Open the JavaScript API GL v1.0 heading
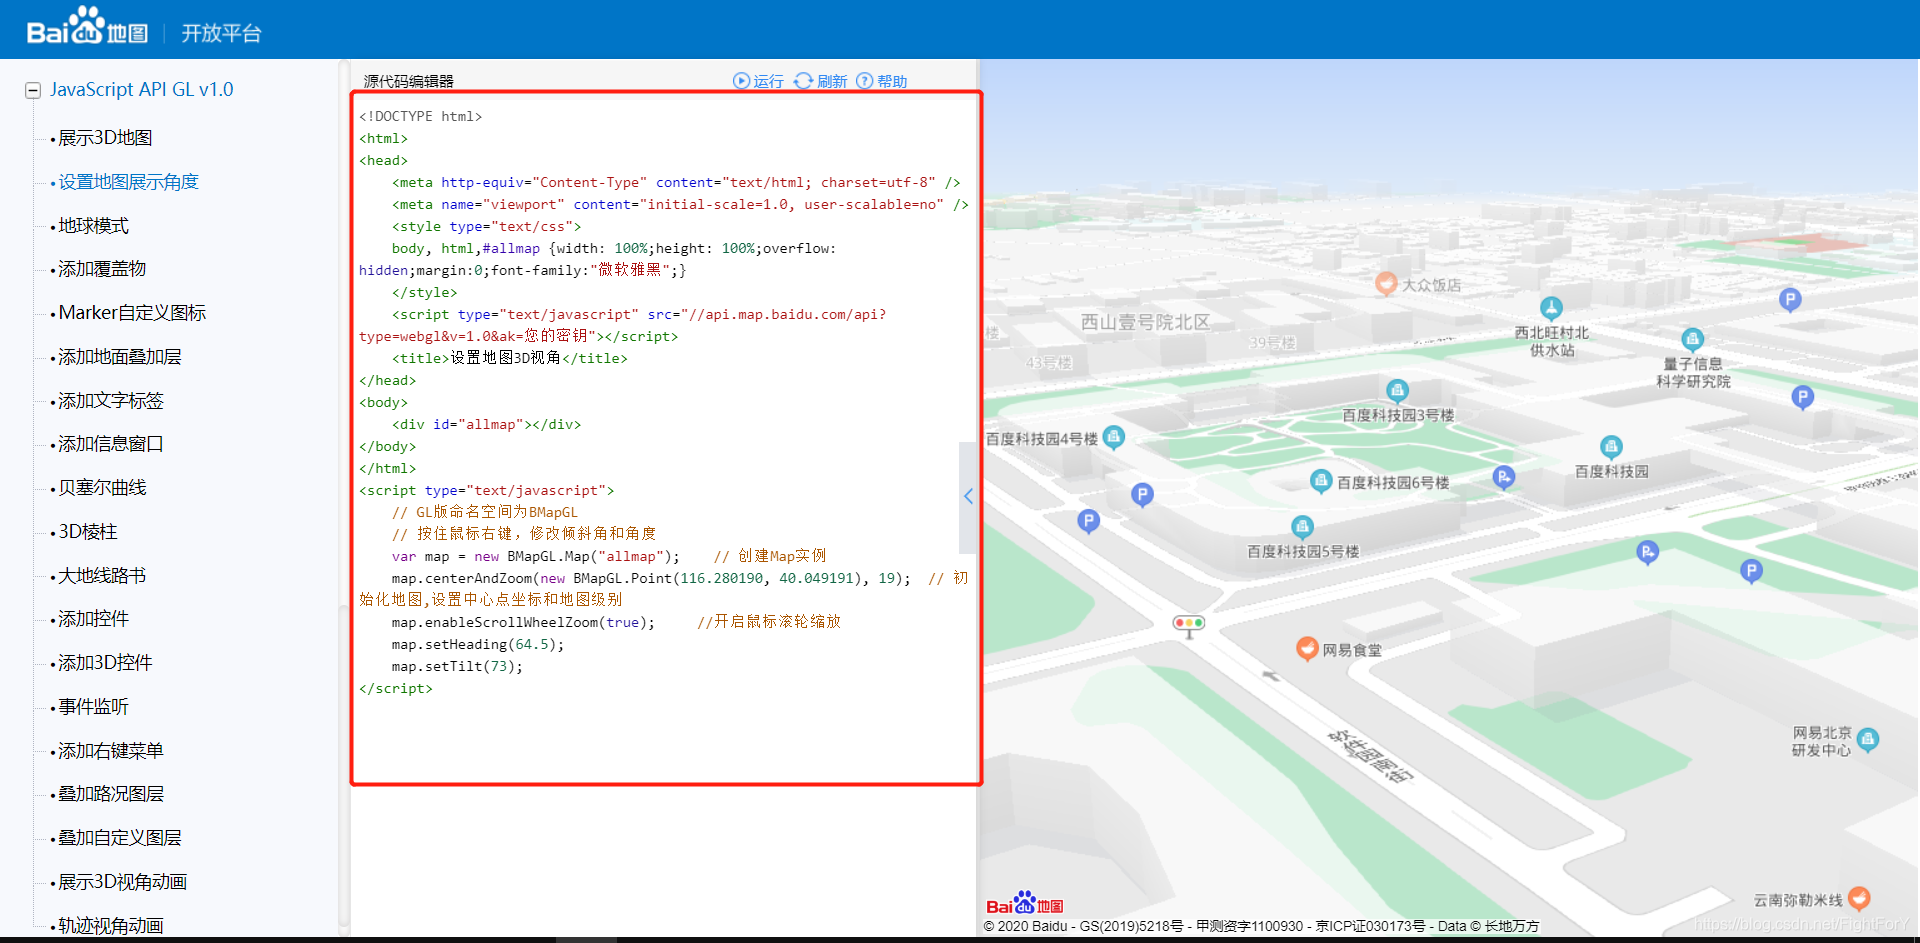The image size is (1920, 943). point(142,89)
